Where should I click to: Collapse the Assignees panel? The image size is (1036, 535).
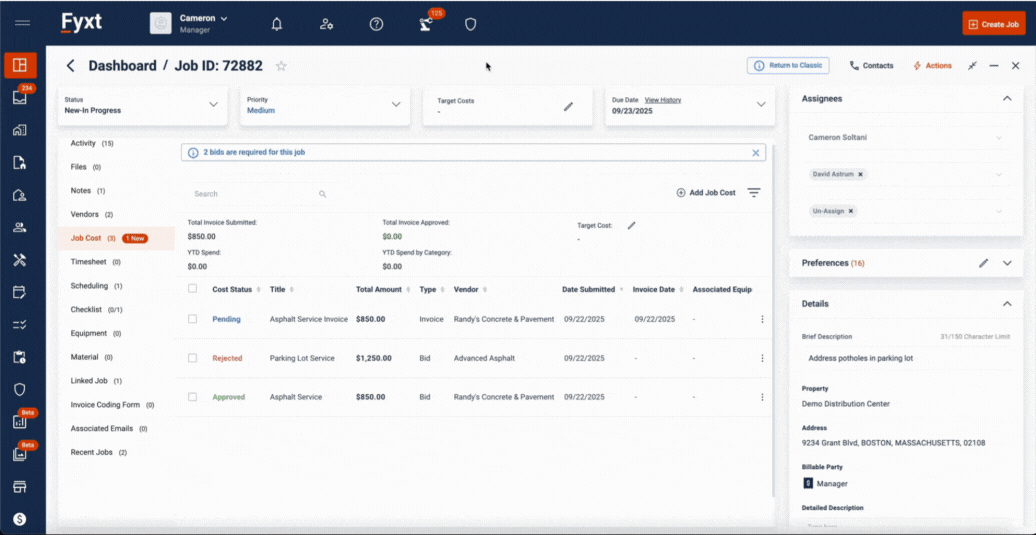(x=1007, y=99)
